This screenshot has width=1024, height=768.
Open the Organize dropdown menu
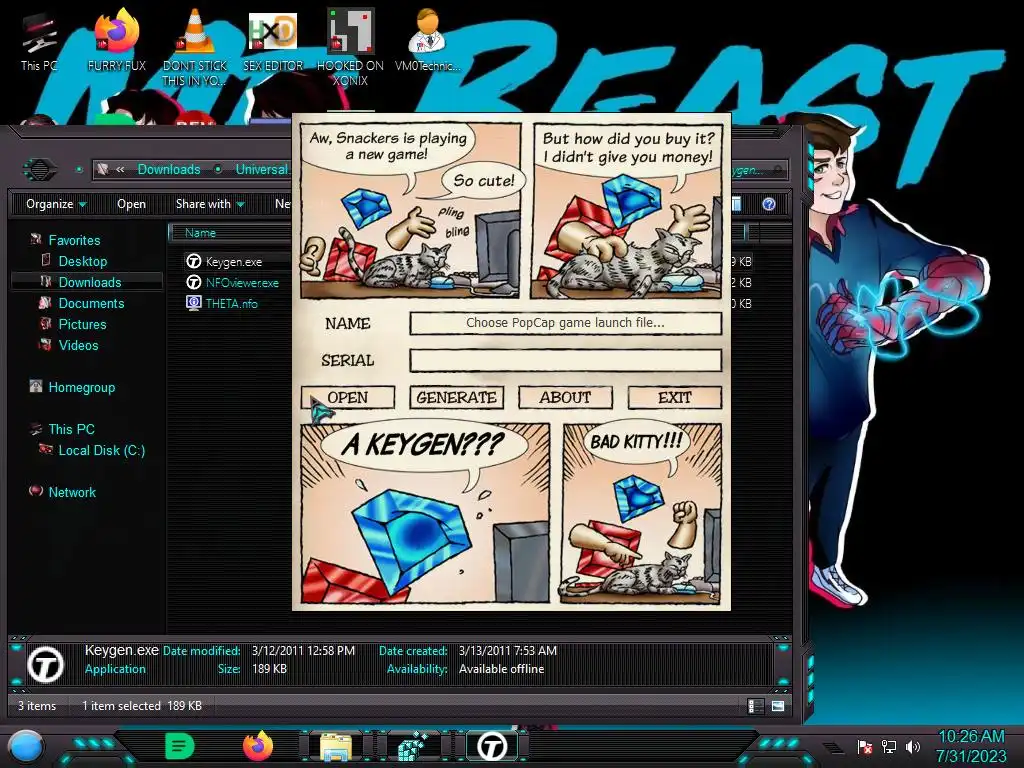56,204
